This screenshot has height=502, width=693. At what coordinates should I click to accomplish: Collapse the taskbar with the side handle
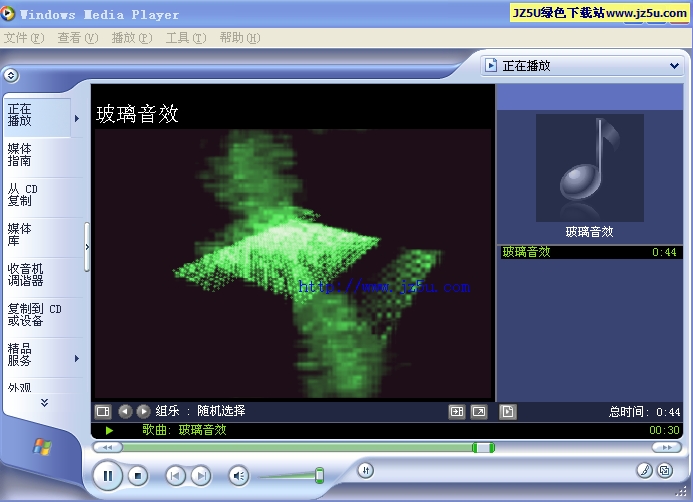coord(87,247)
